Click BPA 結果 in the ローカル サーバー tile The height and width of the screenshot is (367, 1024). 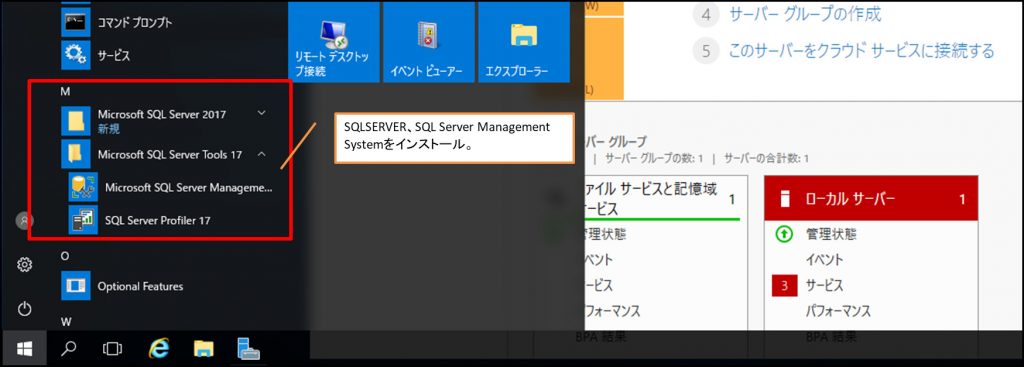[x=831, y=338]
